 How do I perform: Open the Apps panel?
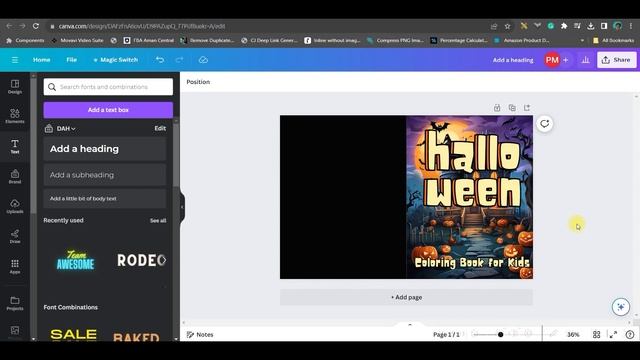[15, 266]
